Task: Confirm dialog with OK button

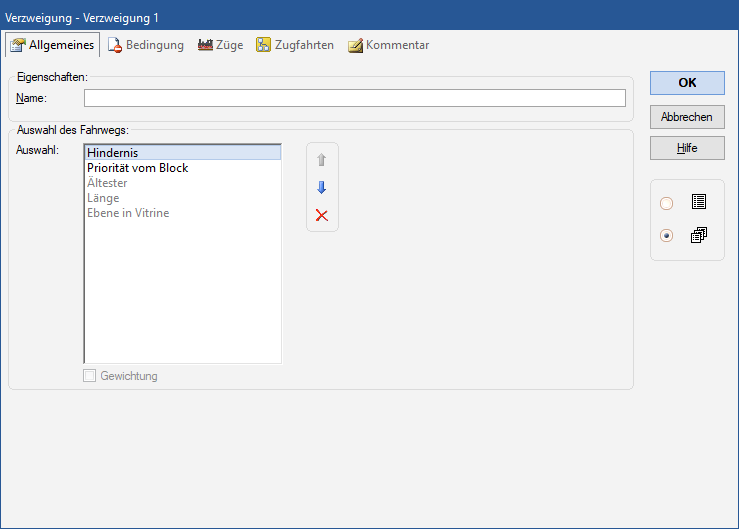Action: click(687, 83)
